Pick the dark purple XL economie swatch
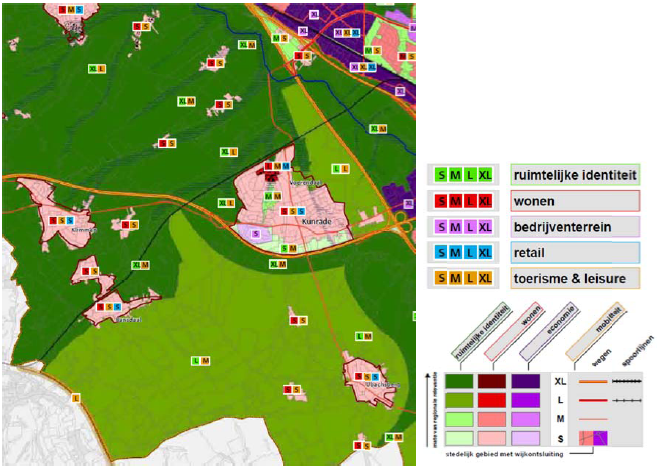This screenshot has width=660, height=469. coord(527,381)
